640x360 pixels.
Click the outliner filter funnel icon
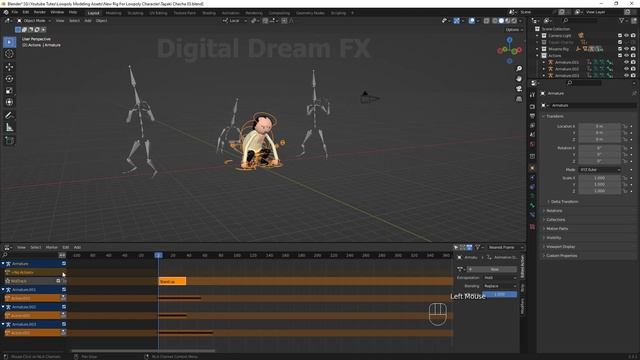(622, 20)
